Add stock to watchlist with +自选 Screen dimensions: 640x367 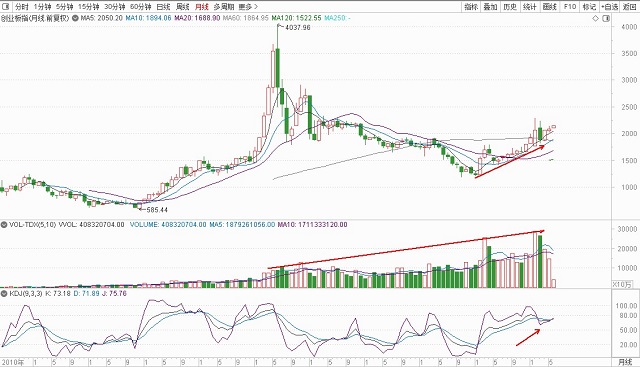click(610, 7)
